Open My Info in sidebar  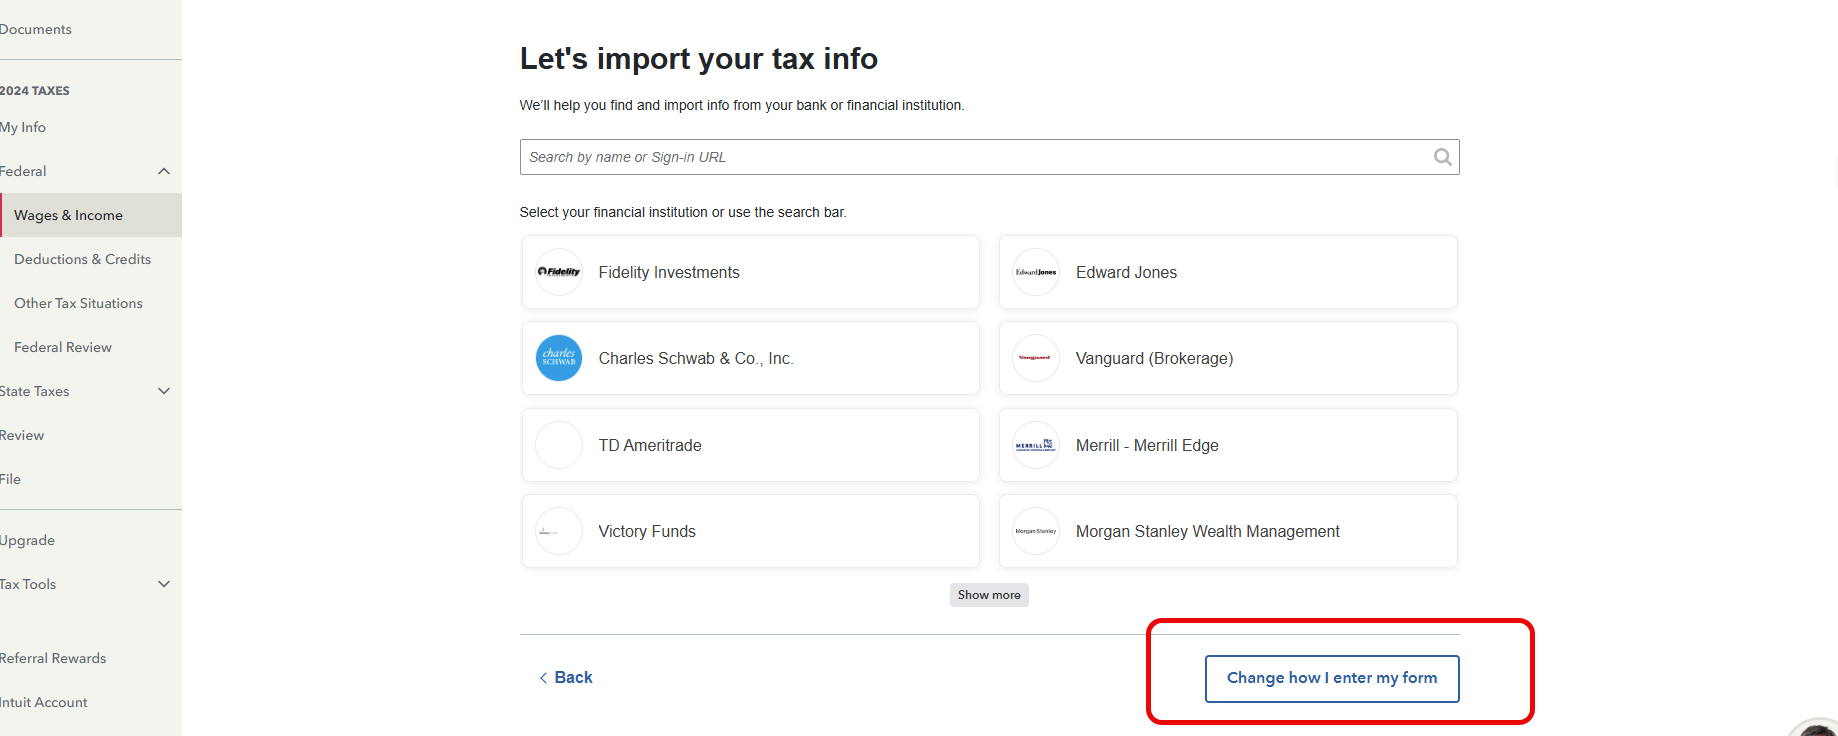23,127
